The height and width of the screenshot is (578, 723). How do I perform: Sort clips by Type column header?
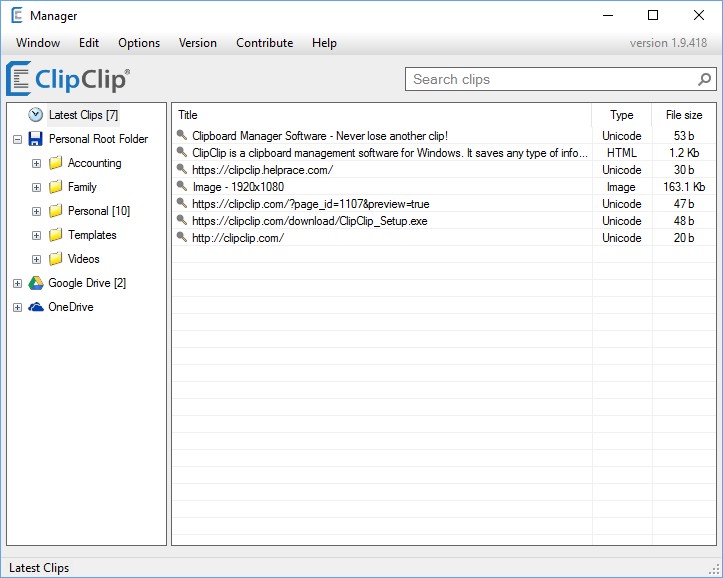[x=622, y=115]
